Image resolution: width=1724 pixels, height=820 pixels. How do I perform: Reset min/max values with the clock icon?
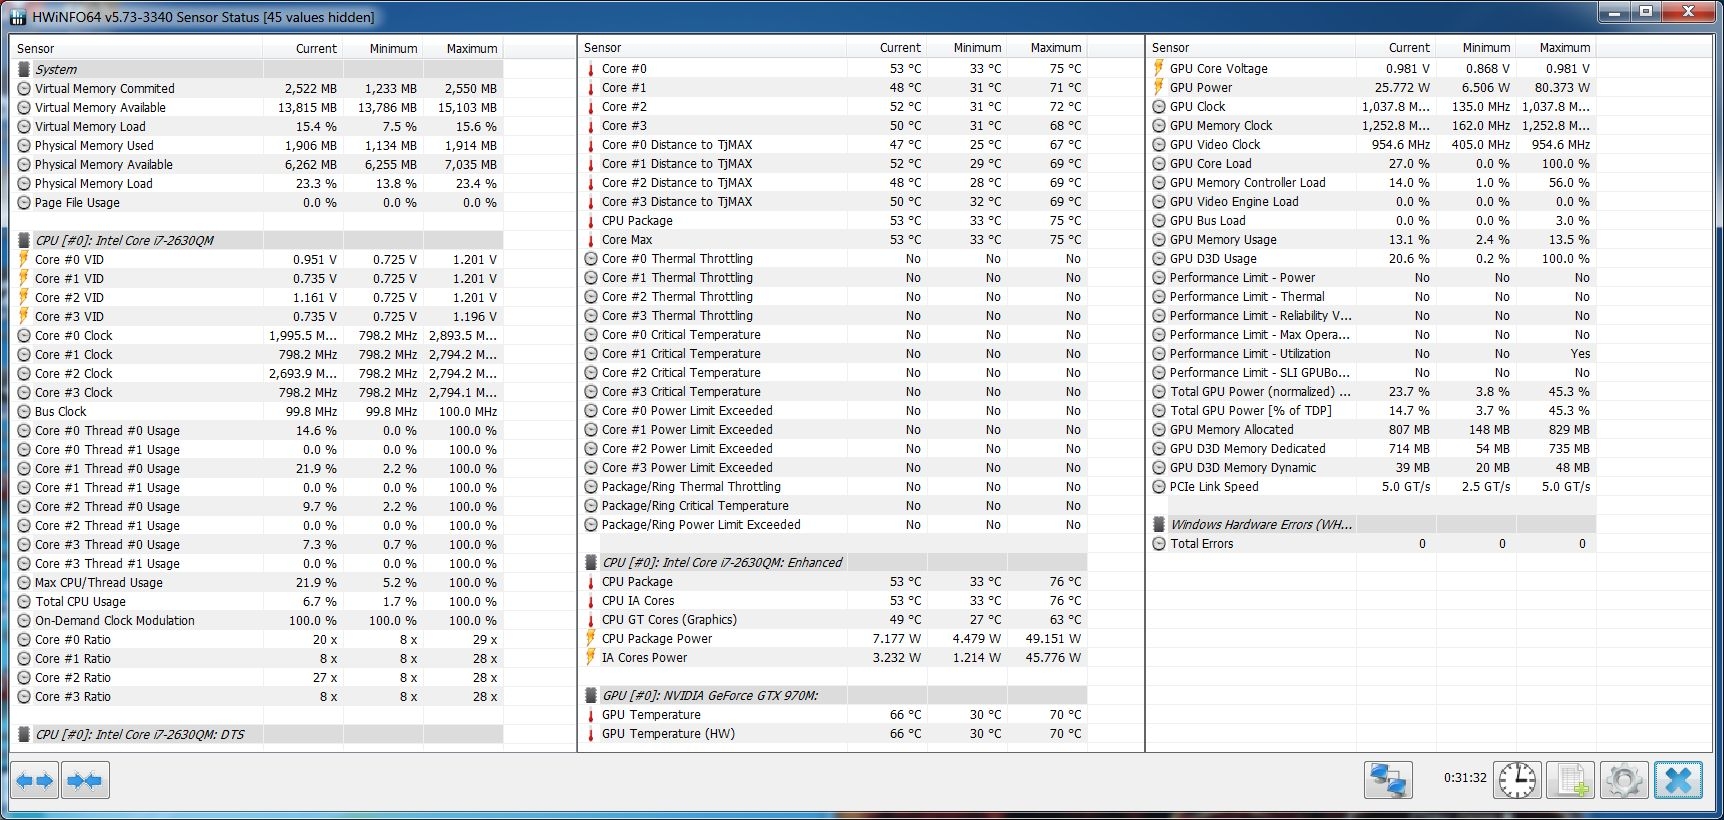1517,780
